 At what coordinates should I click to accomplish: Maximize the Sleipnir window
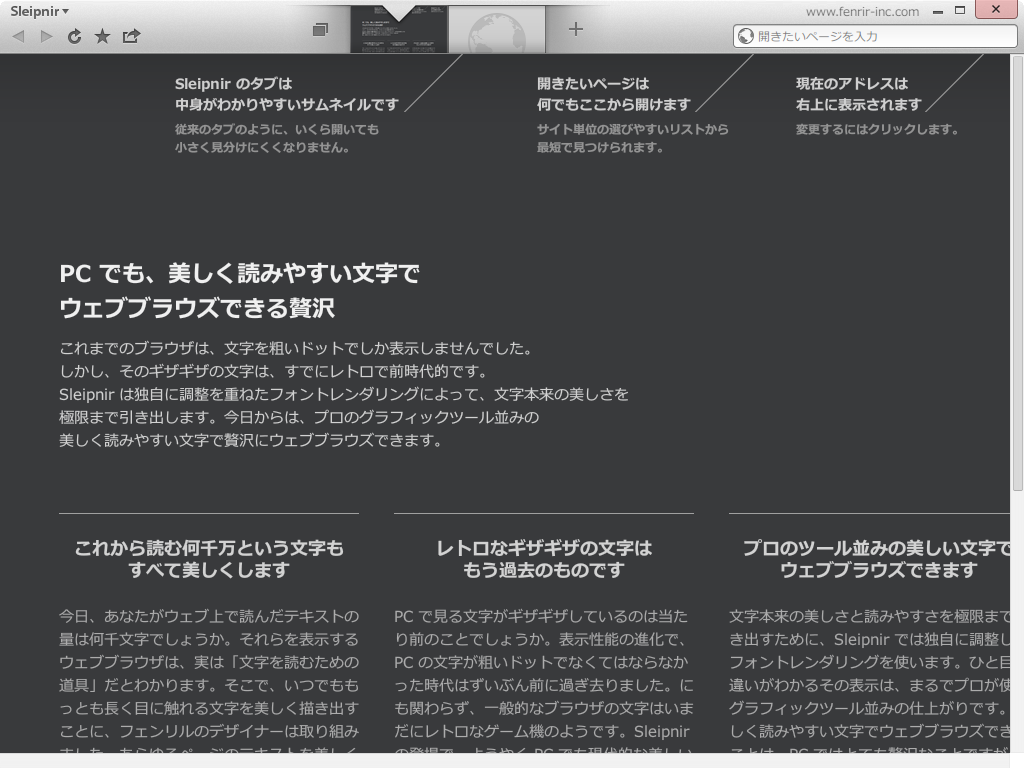[960, 10]
